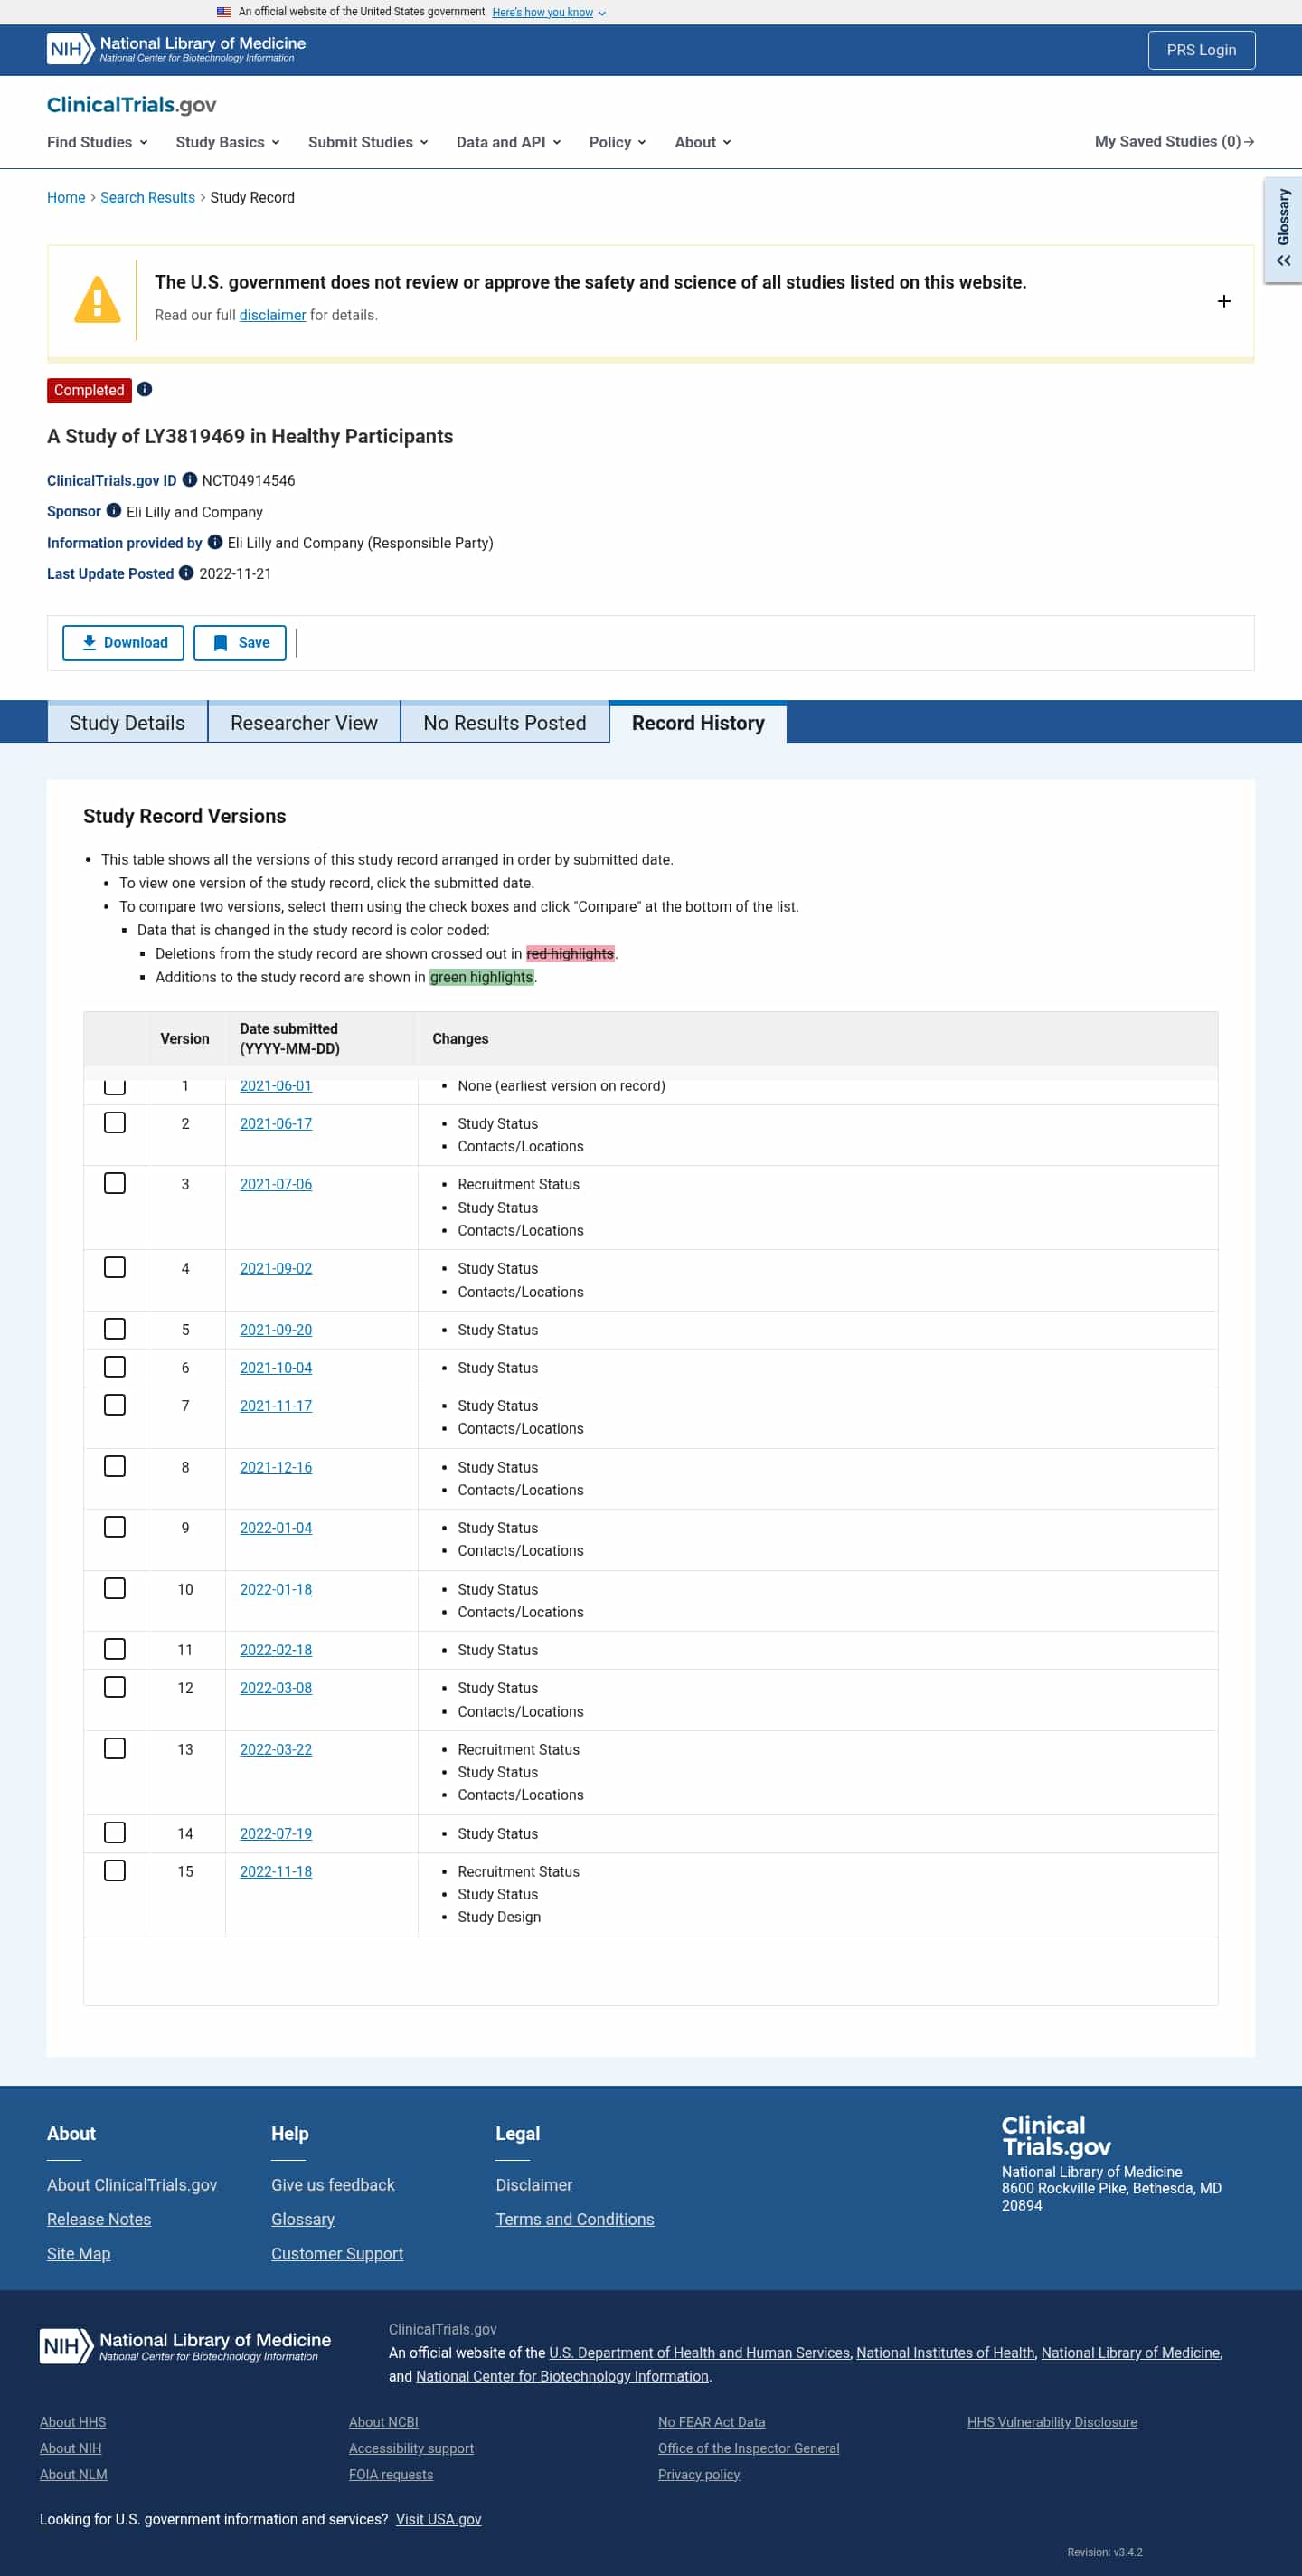Select checkbox for version 7 dated 2021-11-17
This screenshot has height=2576, width=1302.
click(x=115, y=1405)
